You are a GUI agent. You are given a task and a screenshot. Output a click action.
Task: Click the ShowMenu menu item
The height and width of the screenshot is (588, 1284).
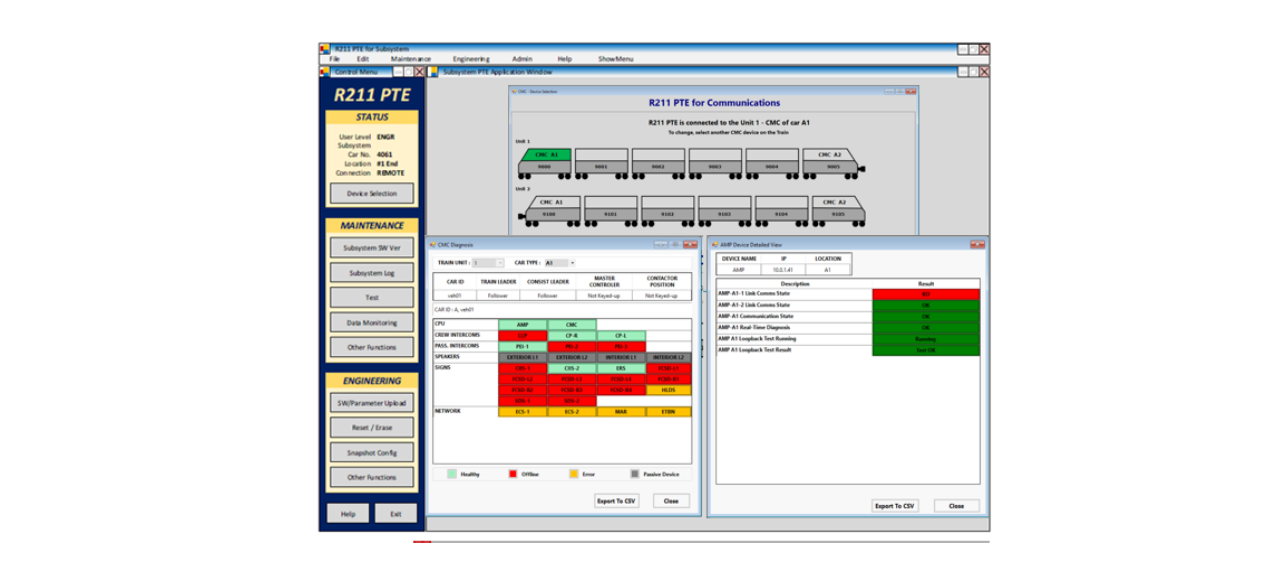click(x=616, y=59)
